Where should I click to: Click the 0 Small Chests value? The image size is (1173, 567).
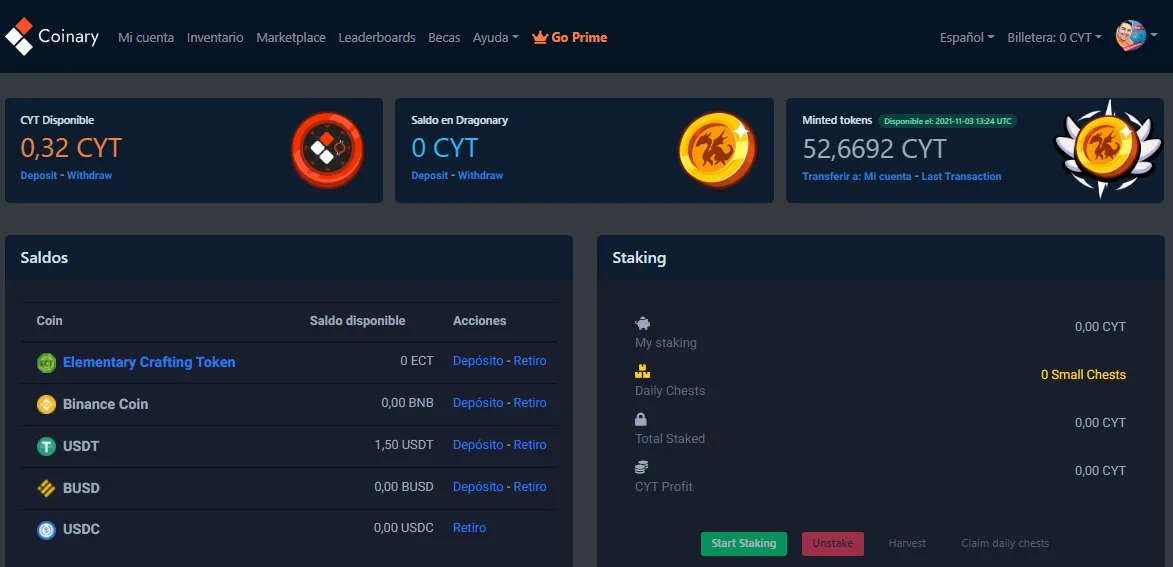tap(1083, 375)
